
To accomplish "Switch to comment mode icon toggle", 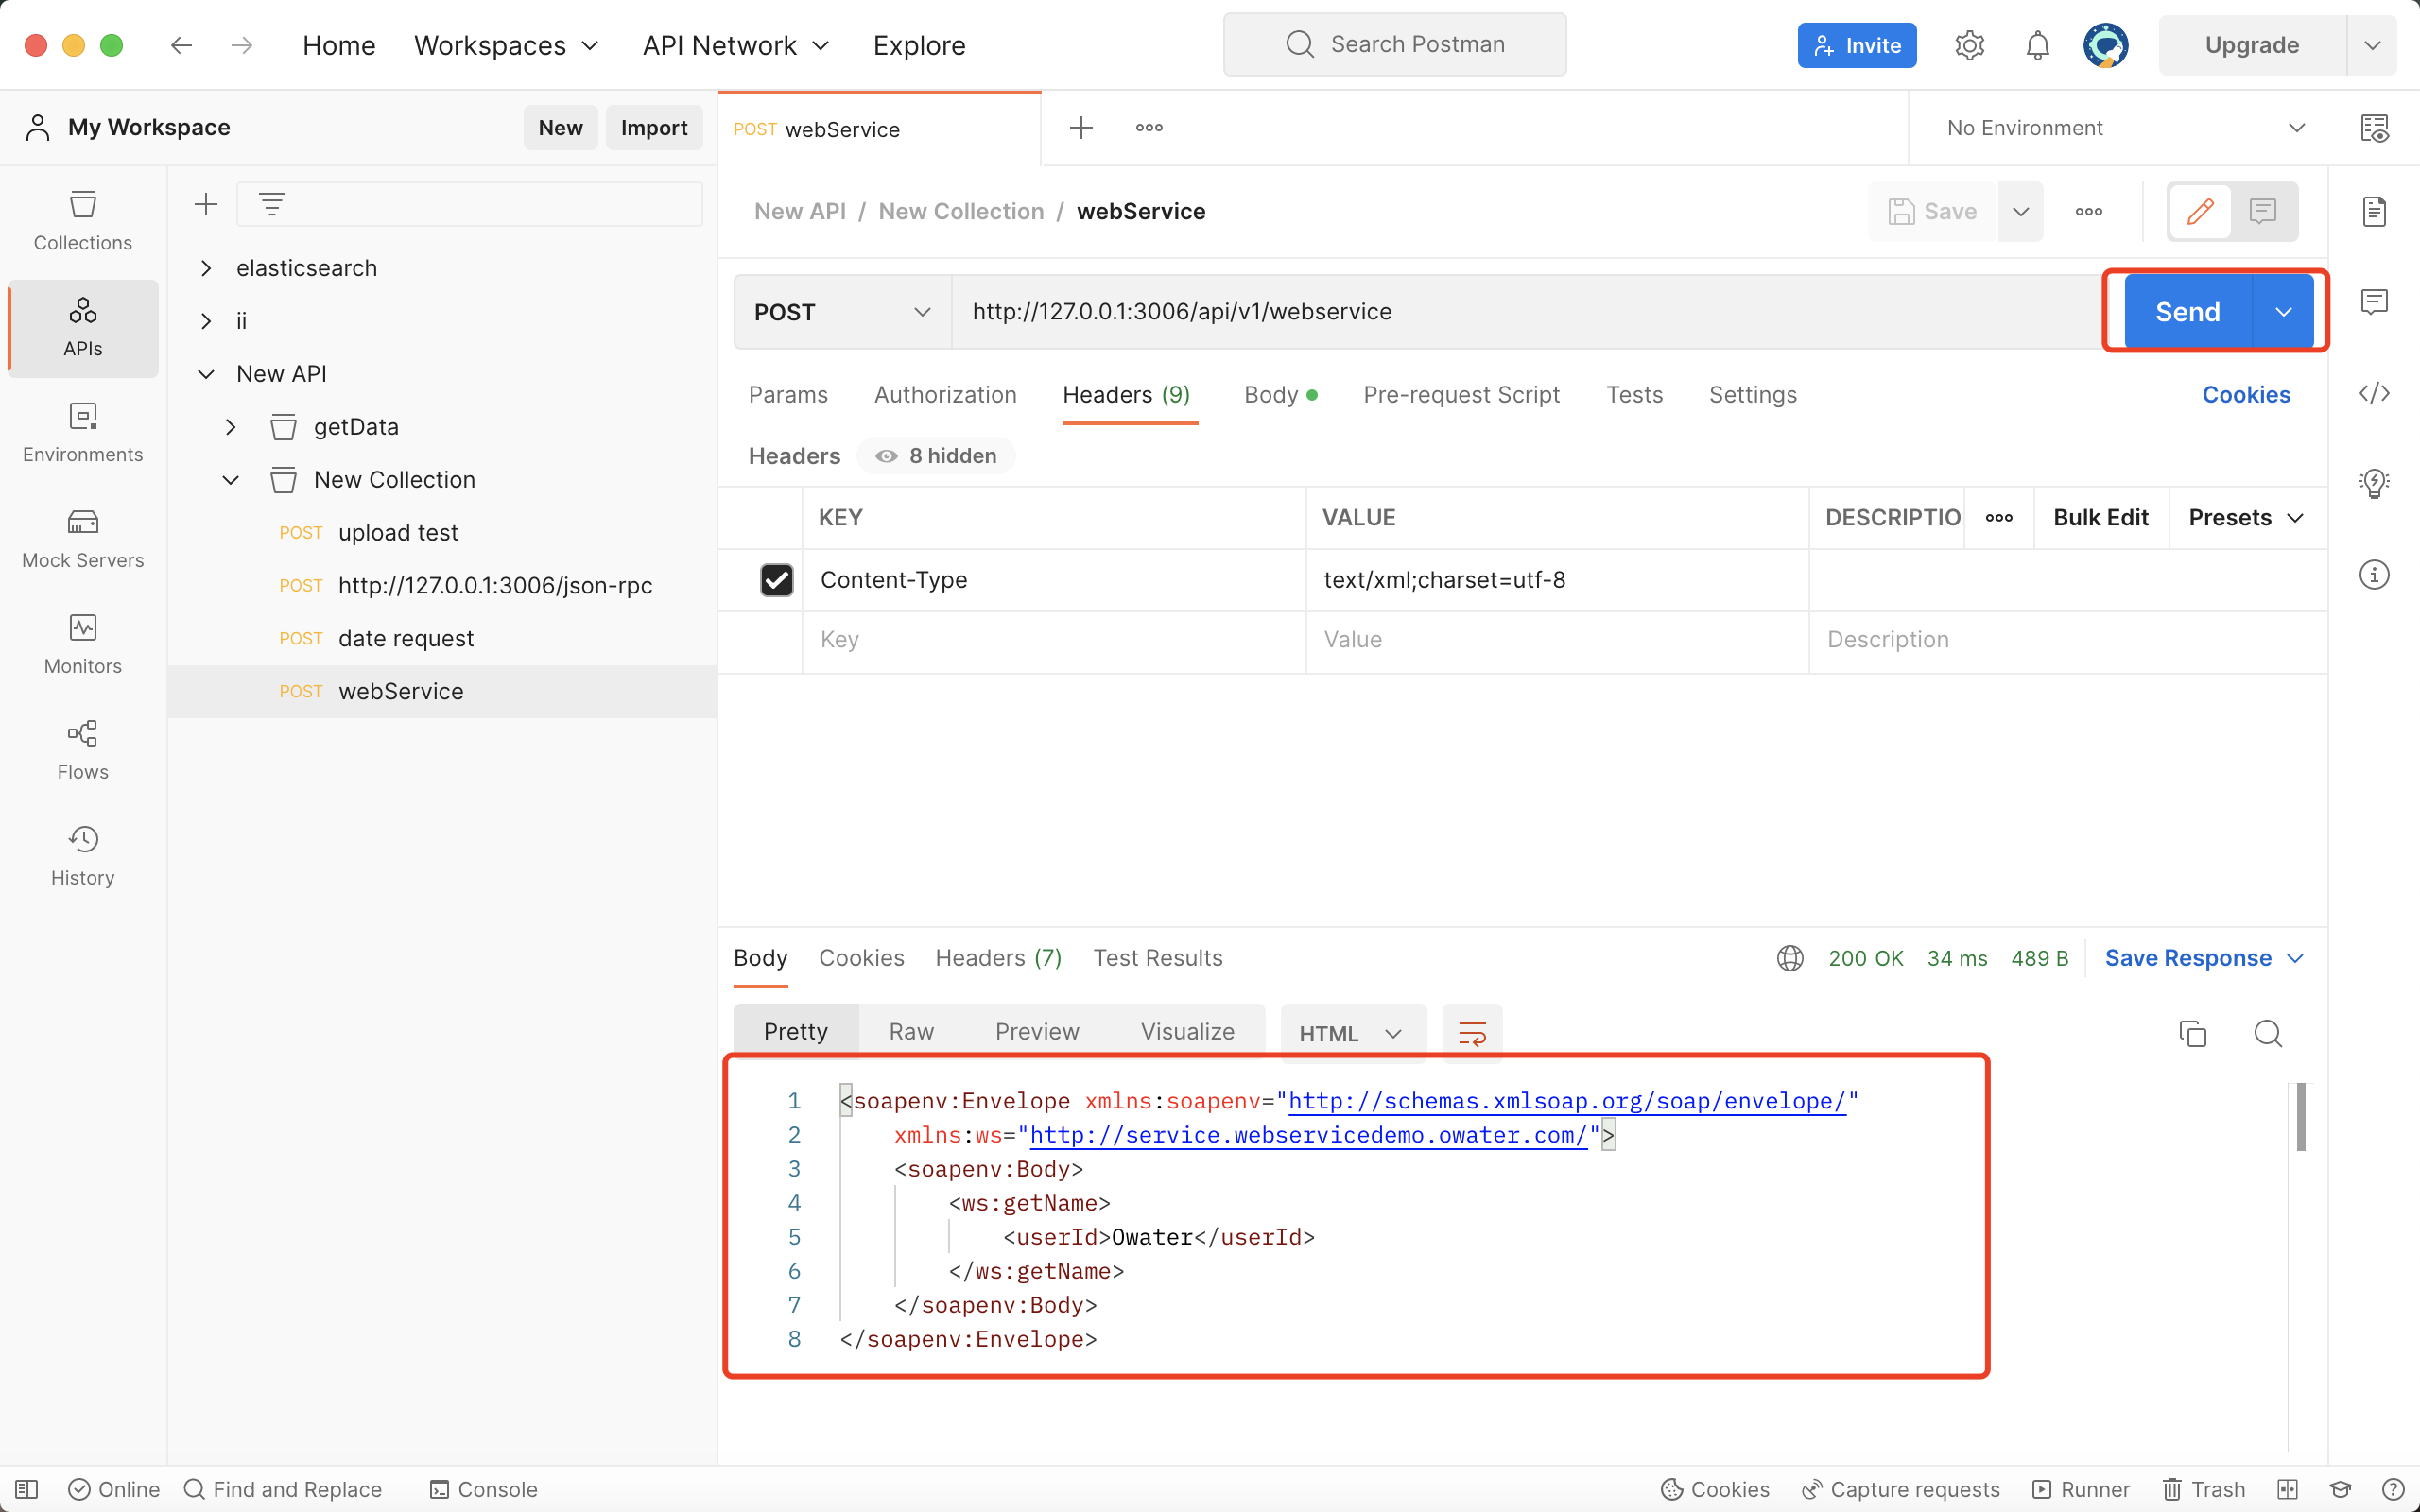I will click(x=2262, y=211).
